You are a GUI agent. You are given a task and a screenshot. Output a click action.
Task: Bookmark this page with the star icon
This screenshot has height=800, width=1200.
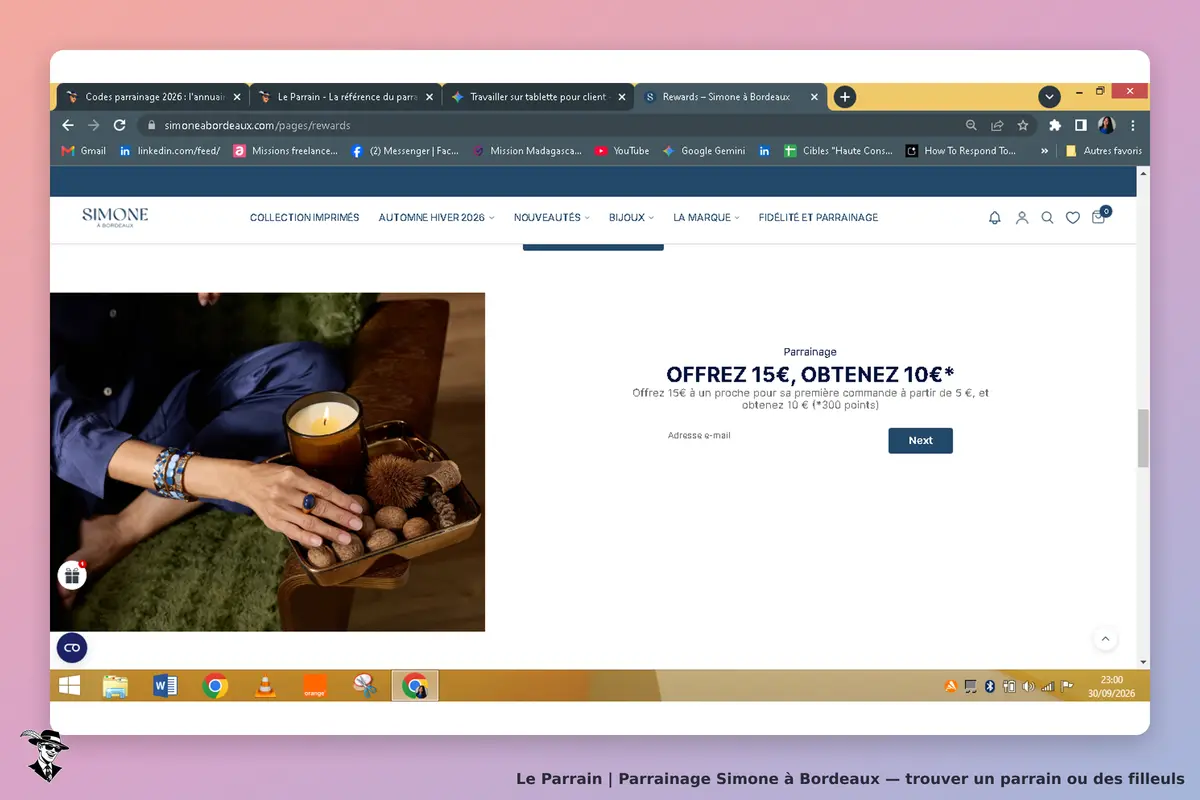click(1023, 125)
